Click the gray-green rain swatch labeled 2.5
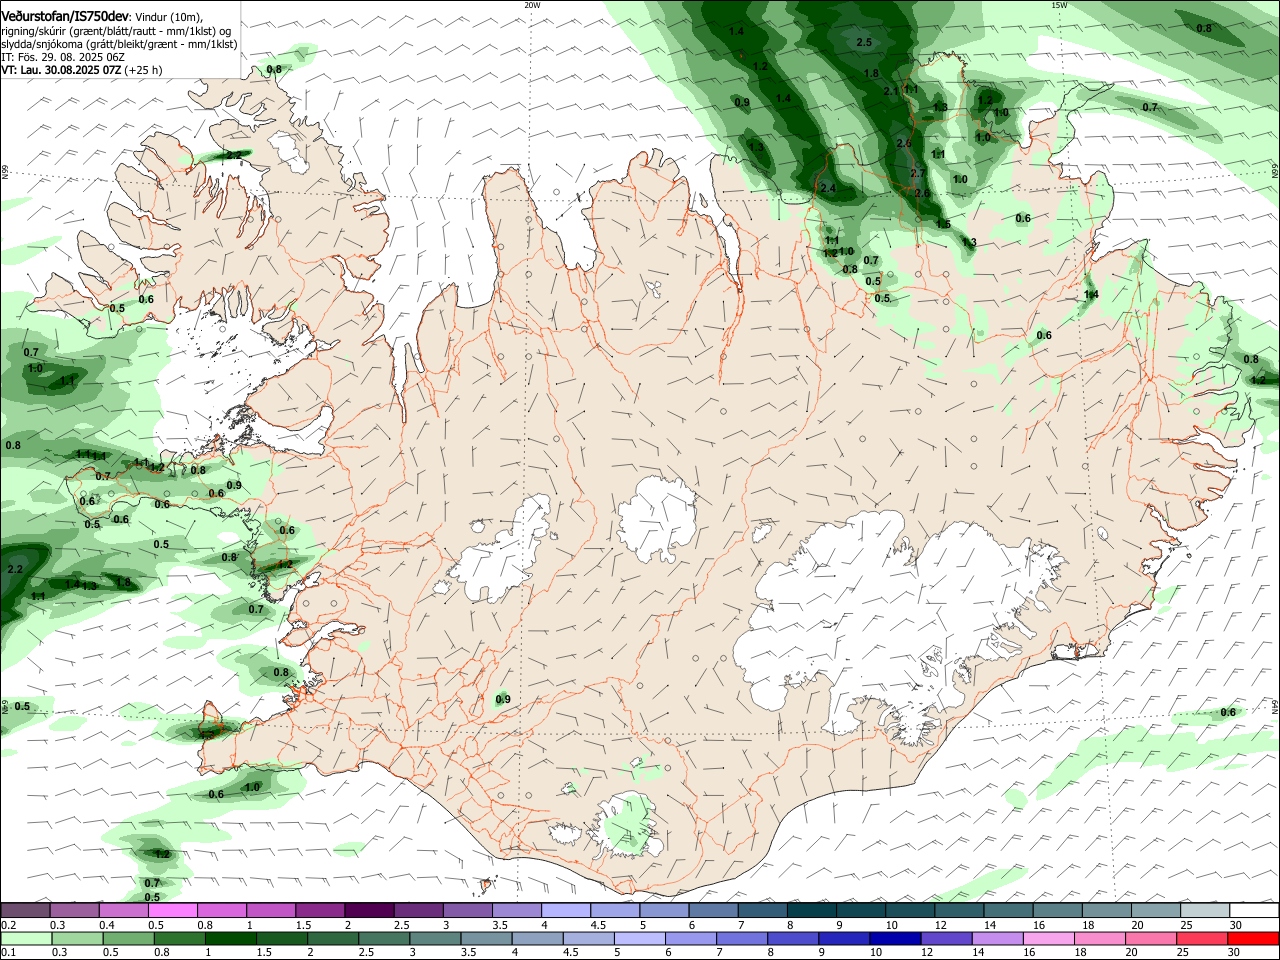This screenshot has width=1280, height=960. tap(383, 938)
